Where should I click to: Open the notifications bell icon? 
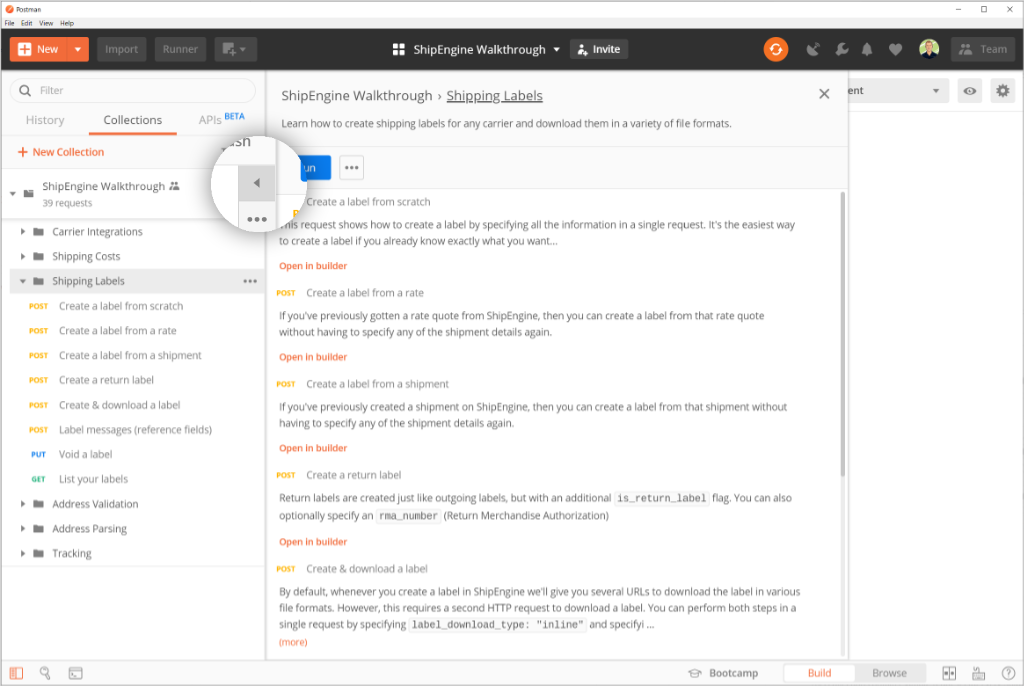tap(867, 49)
